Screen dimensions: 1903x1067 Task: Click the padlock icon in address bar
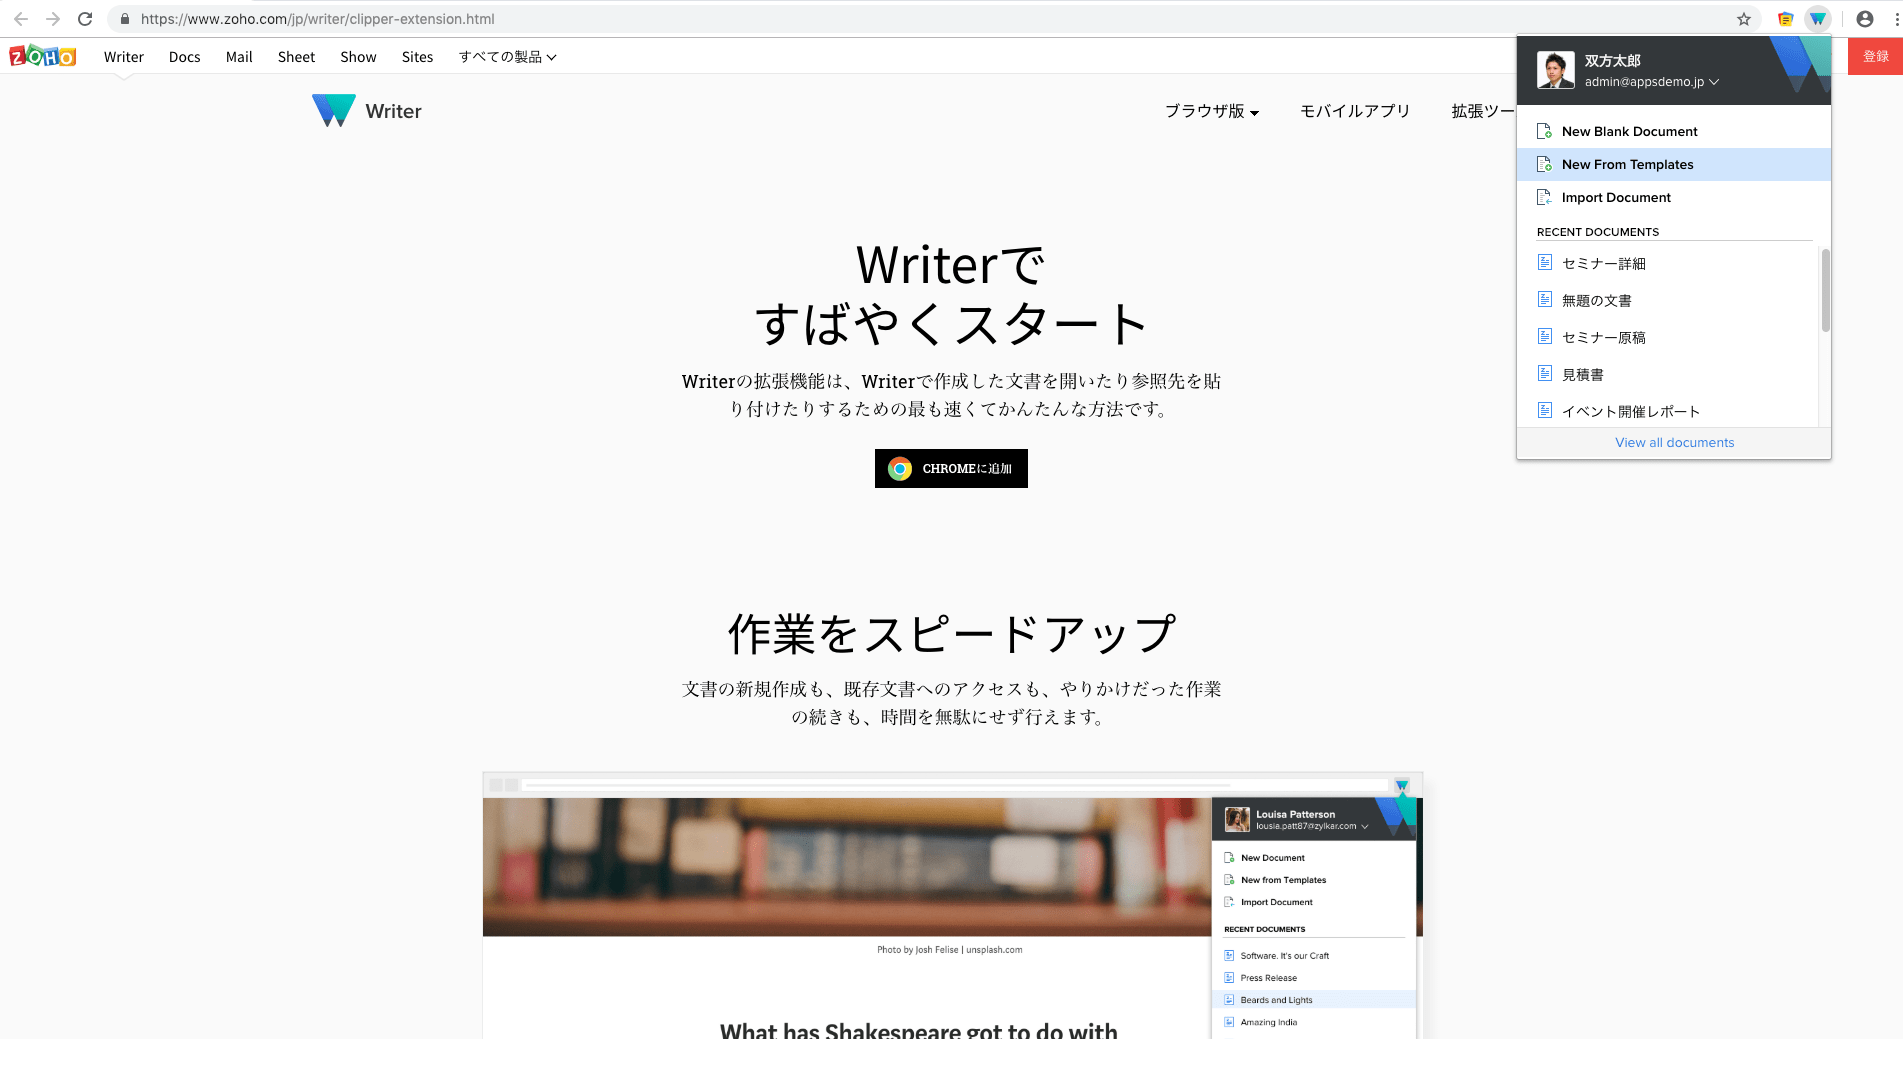125,19
